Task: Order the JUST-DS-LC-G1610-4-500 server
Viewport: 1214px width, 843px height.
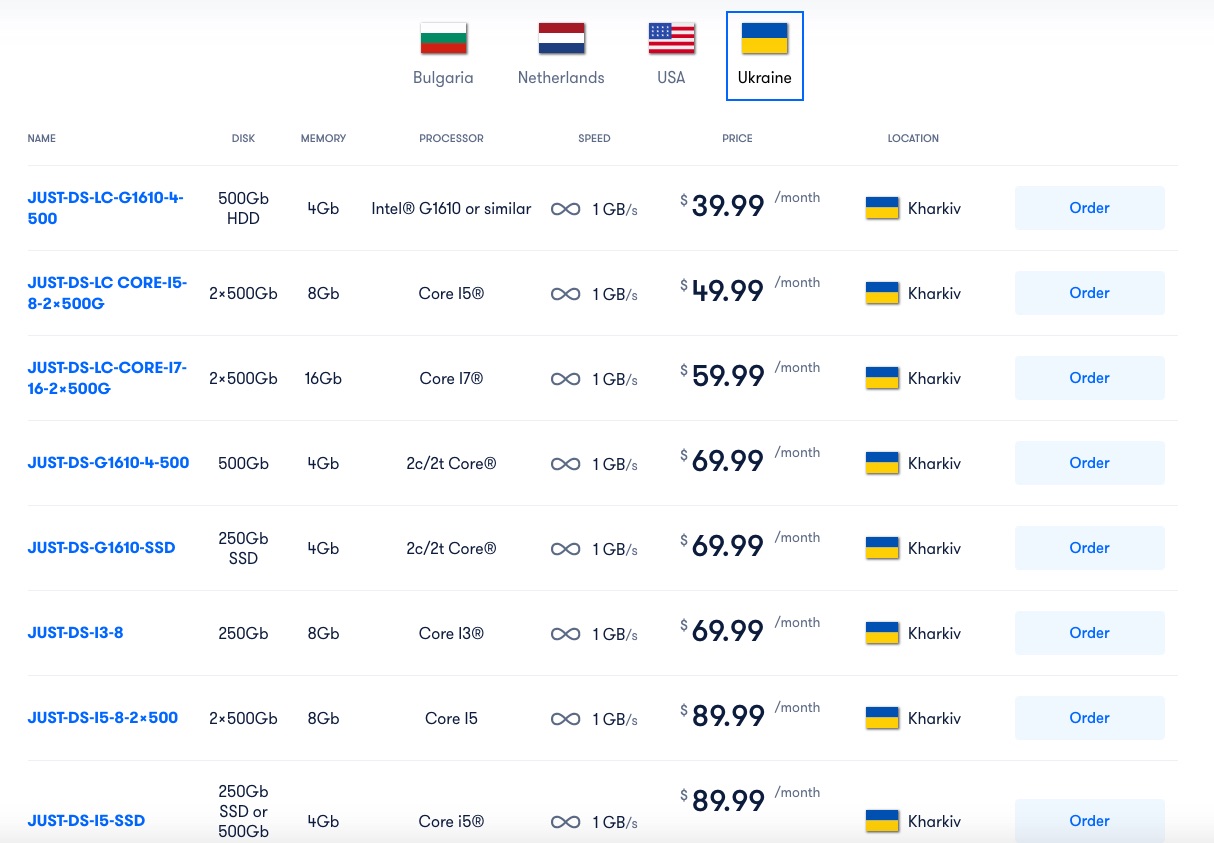Action: (x=1089, y=208)
